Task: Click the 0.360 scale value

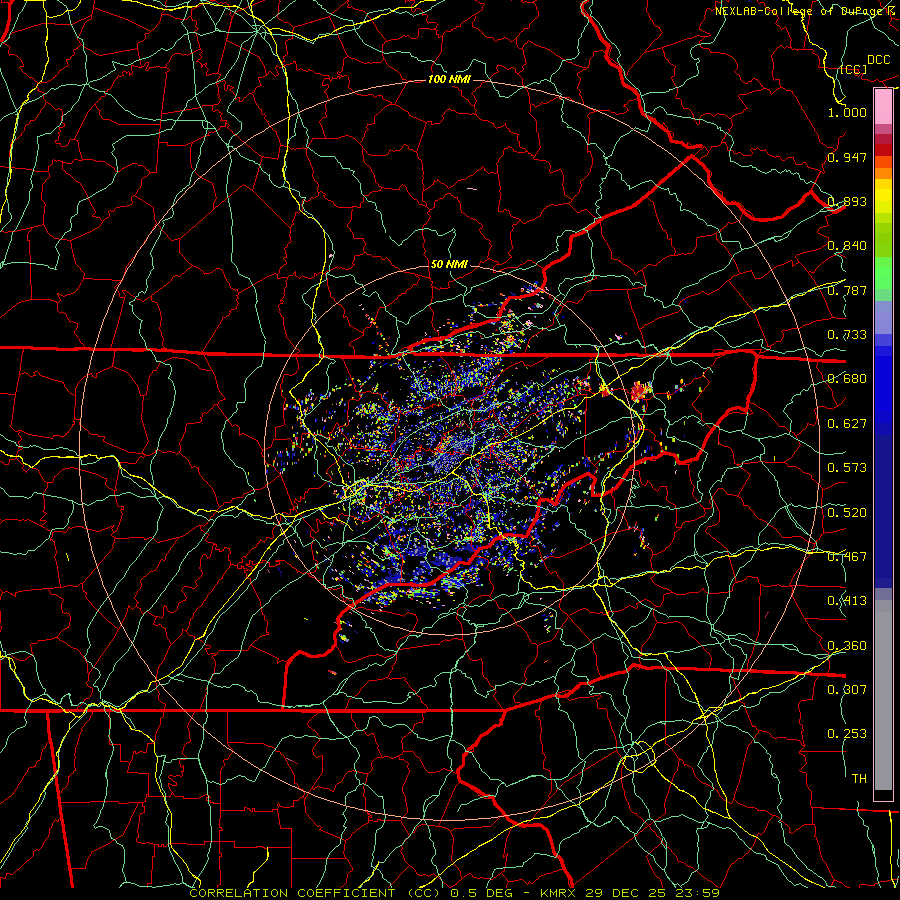Action: pos(847,646)
